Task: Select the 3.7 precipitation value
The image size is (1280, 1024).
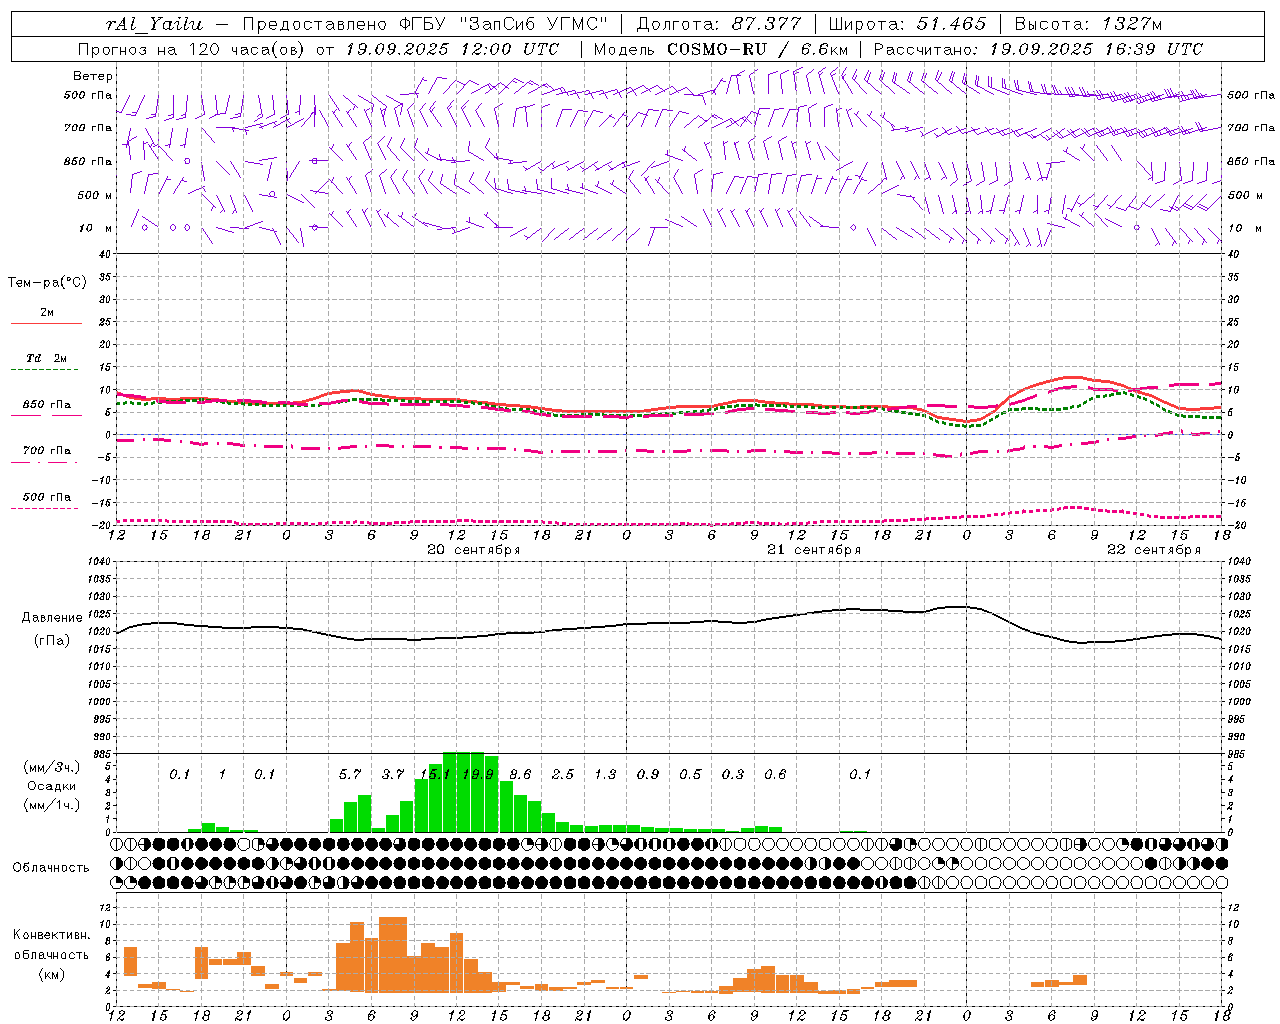Action: [392, 774]
